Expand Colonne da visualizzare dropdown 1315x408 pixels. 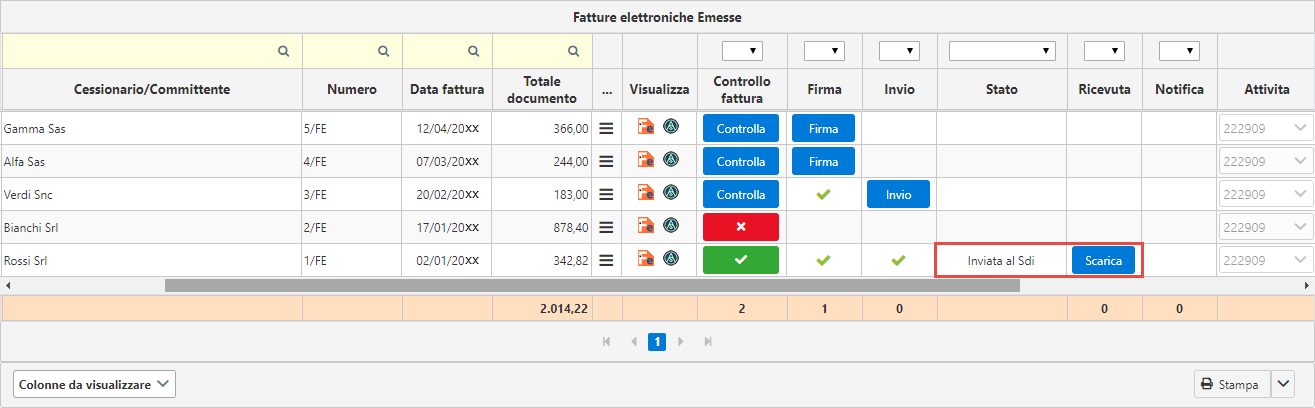[94, 384]
